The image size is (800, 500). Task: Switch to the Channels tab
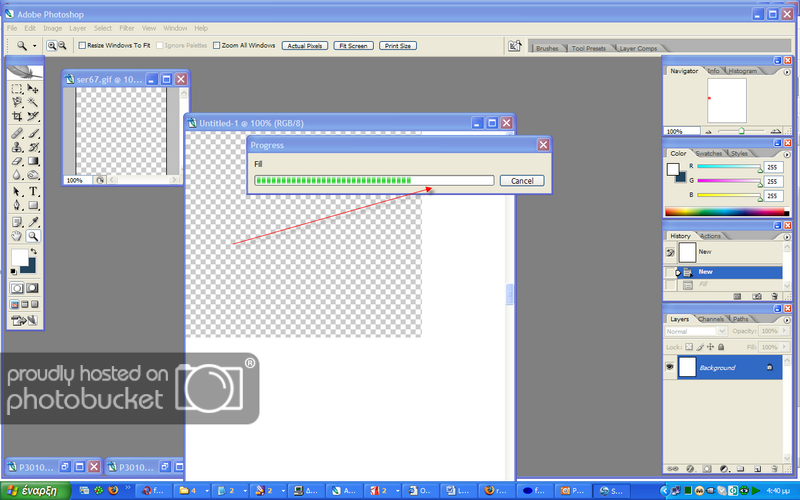tap(710, 319)
